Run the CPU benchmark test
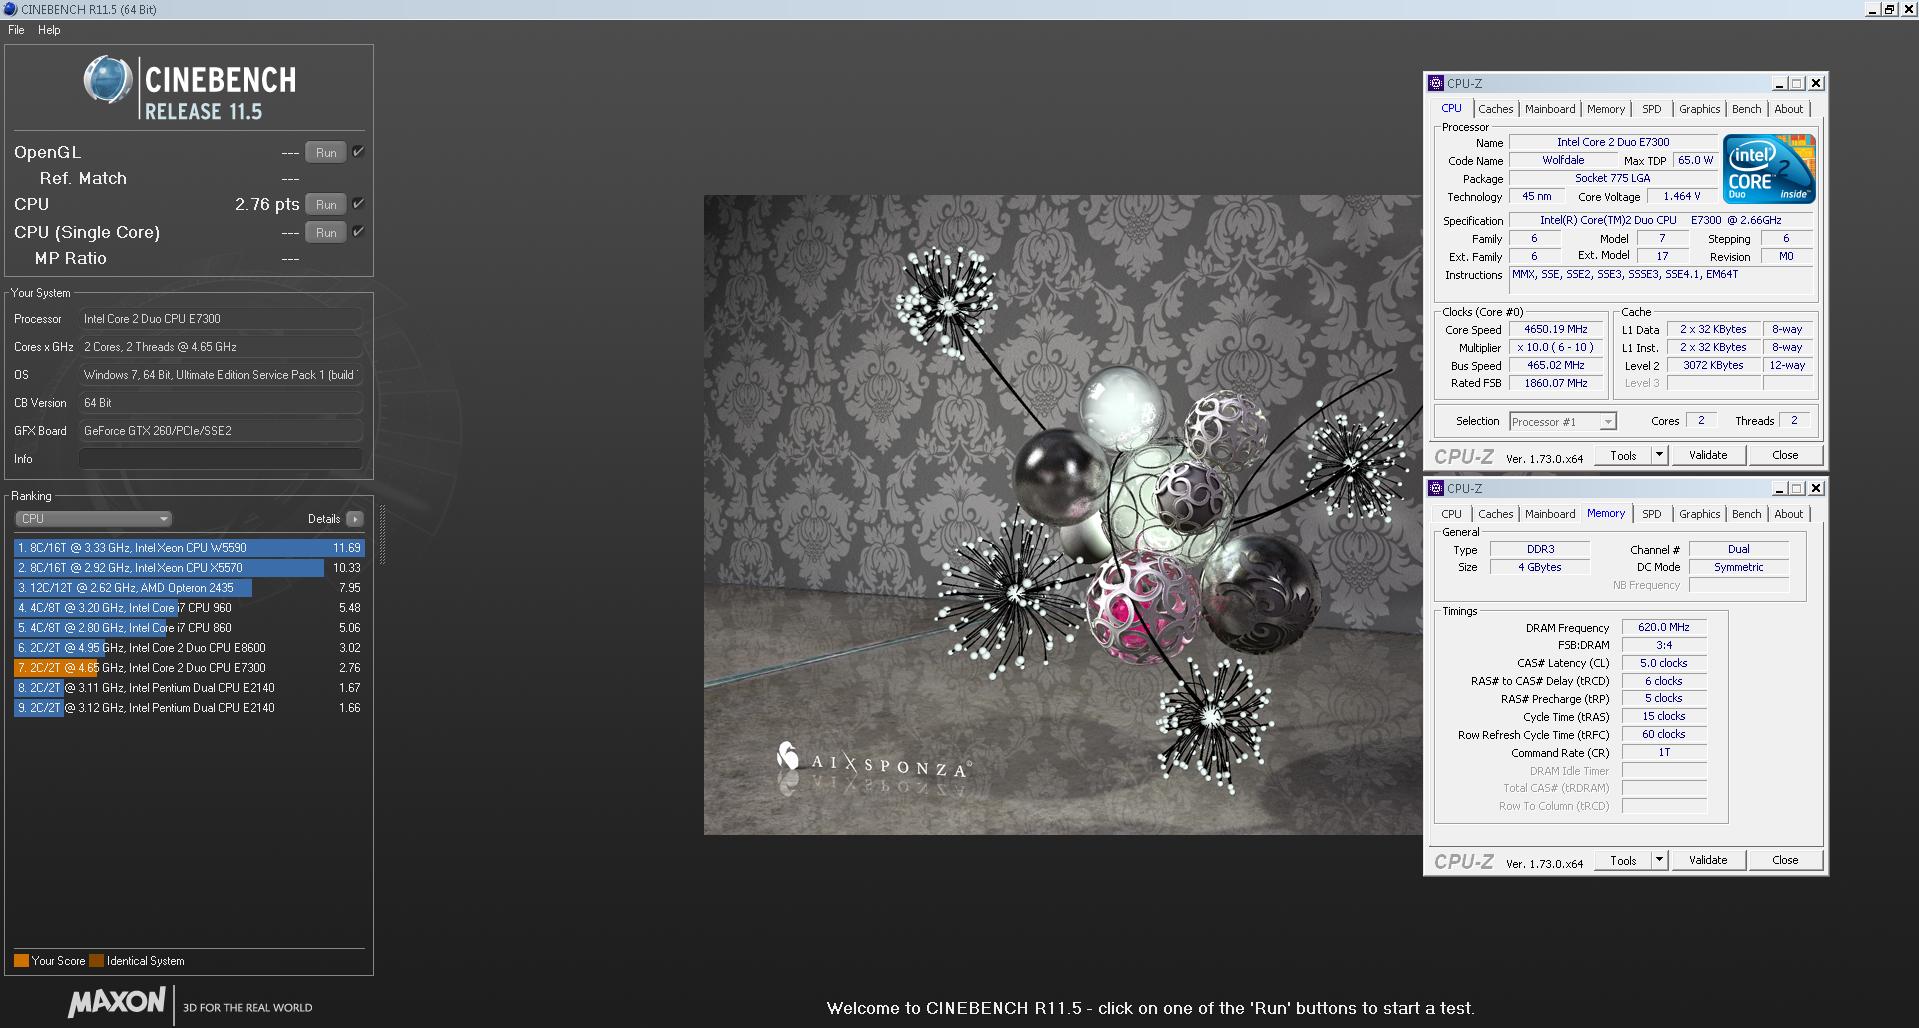Screen dimensions: 1919x1028 pyautogui.click(x=326, y=205)
